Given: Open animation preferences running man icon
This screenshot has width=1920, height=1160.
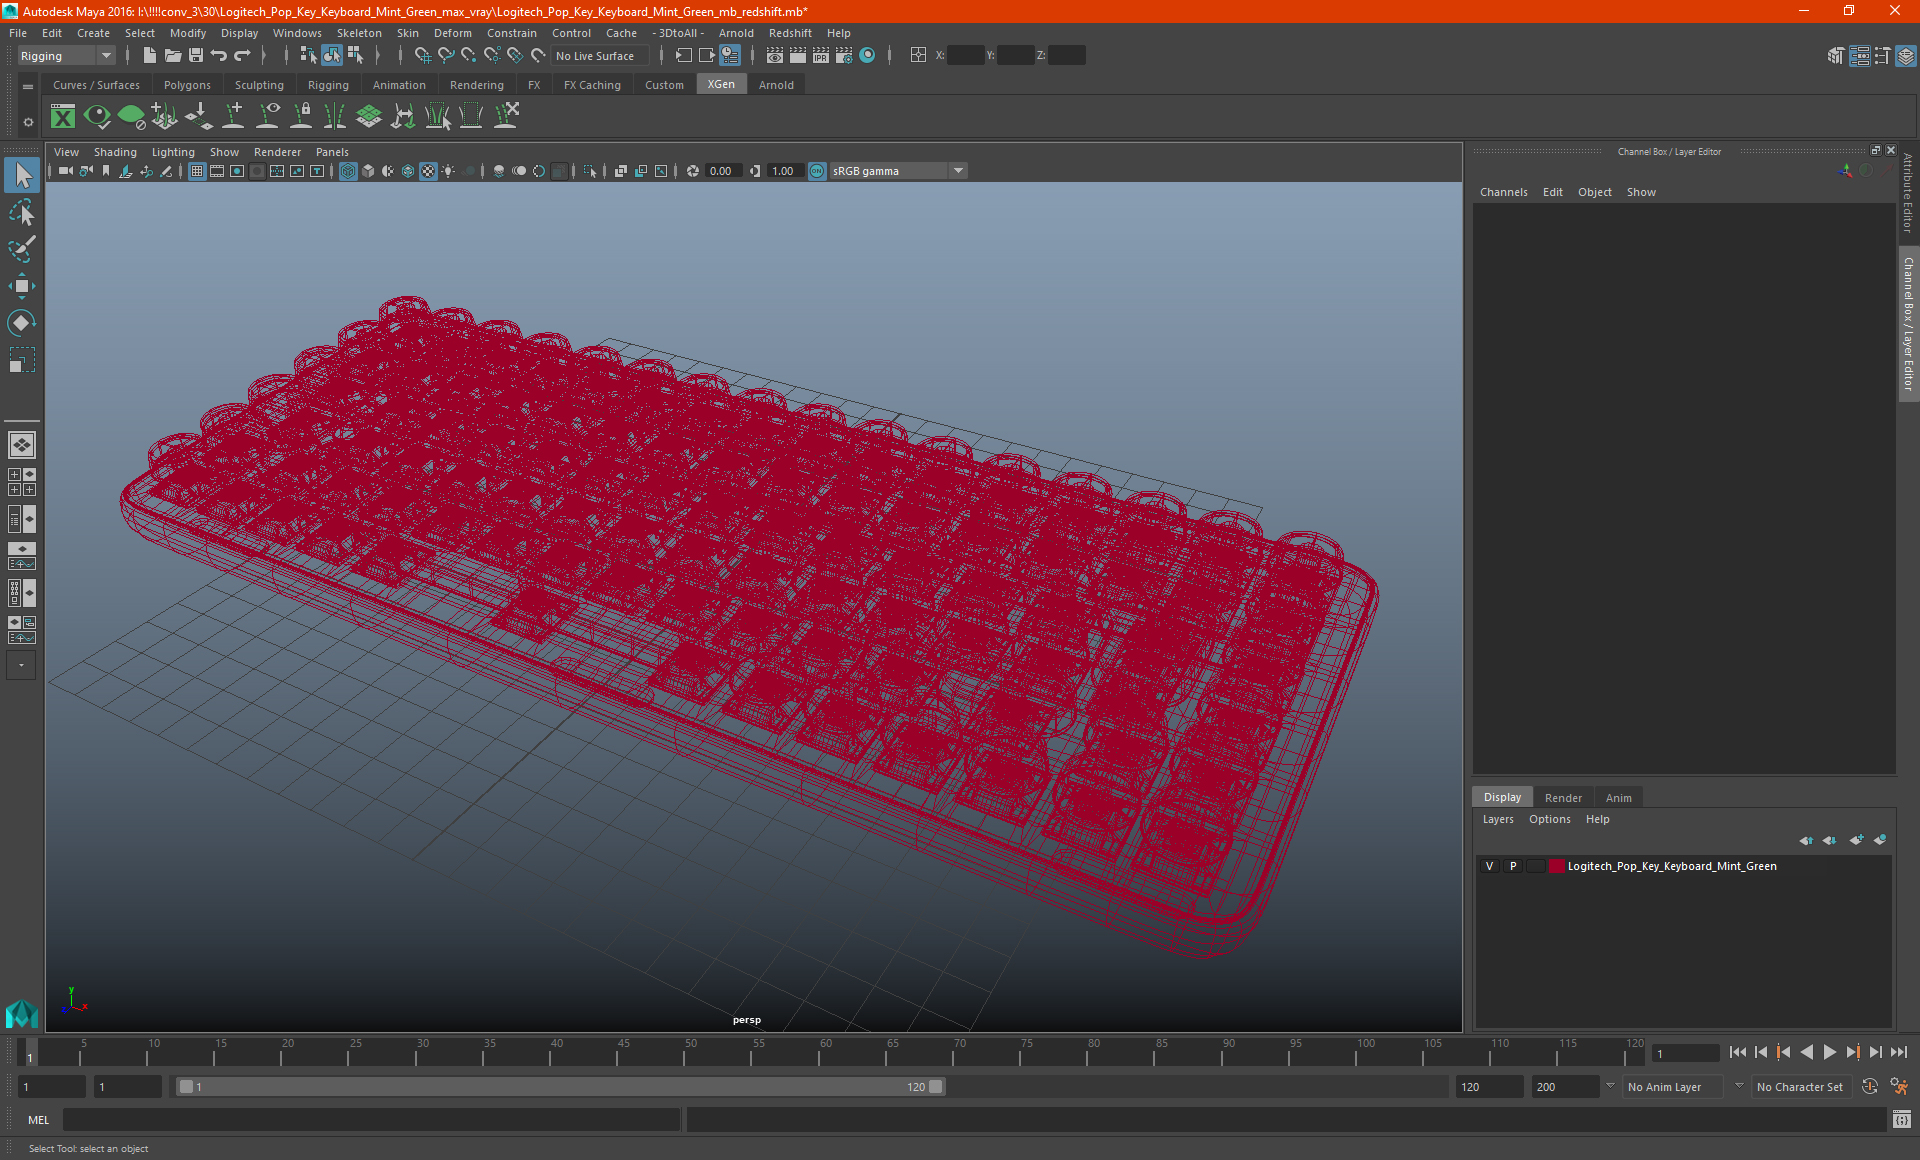Looking at the screenshot, I should coord(1899,1087).
